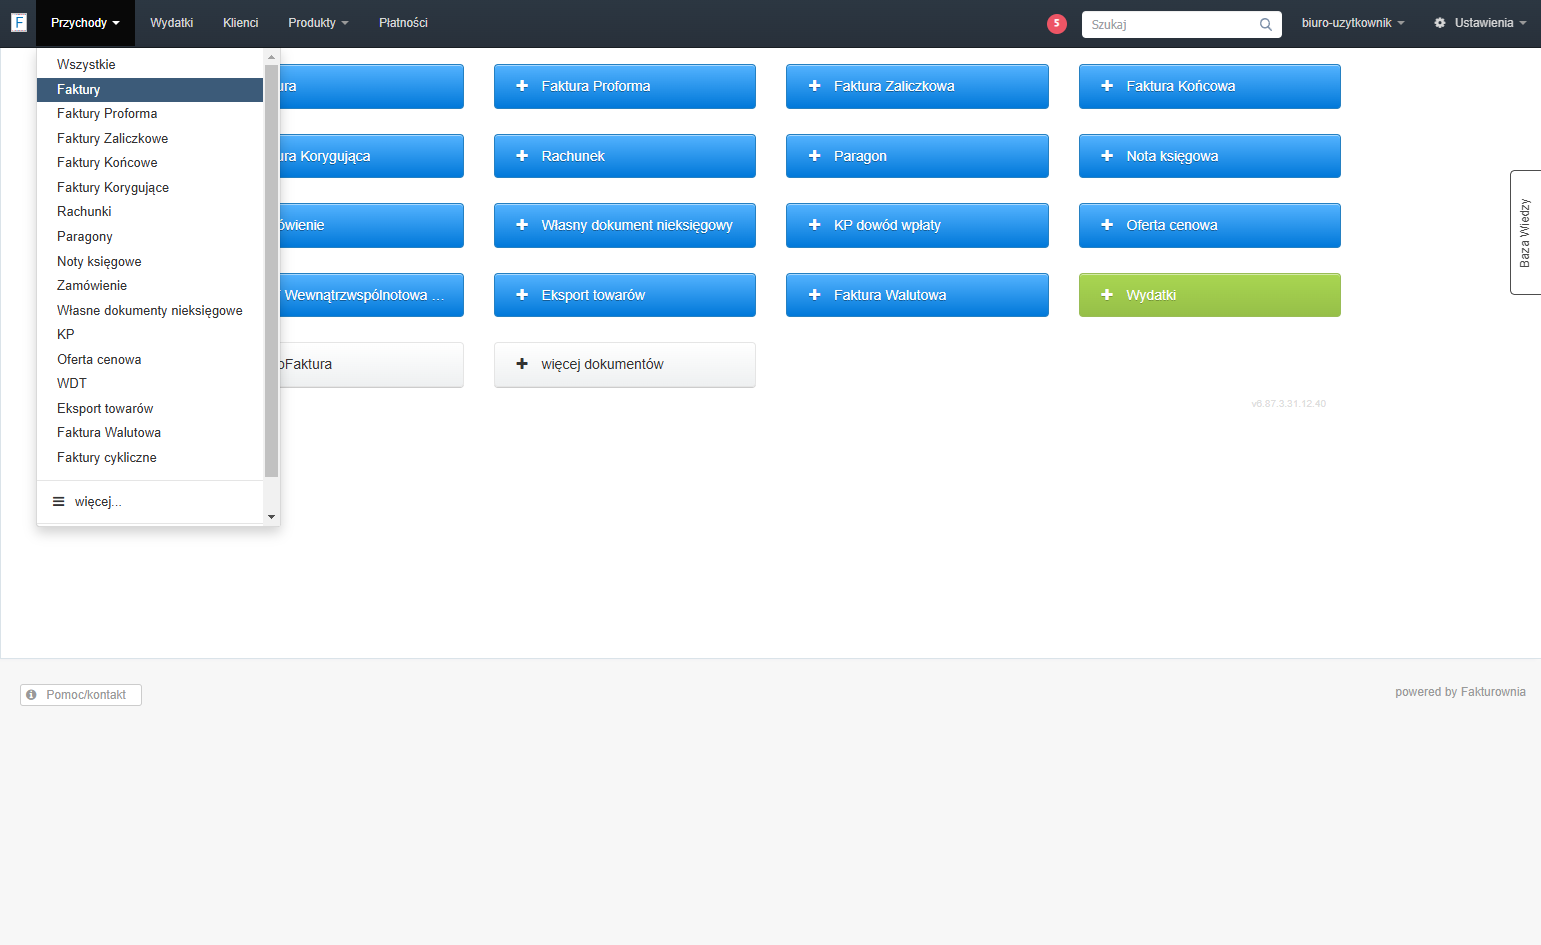Add a KP dowód wpłaty document
1541x945 pixels.
[917, 225]
